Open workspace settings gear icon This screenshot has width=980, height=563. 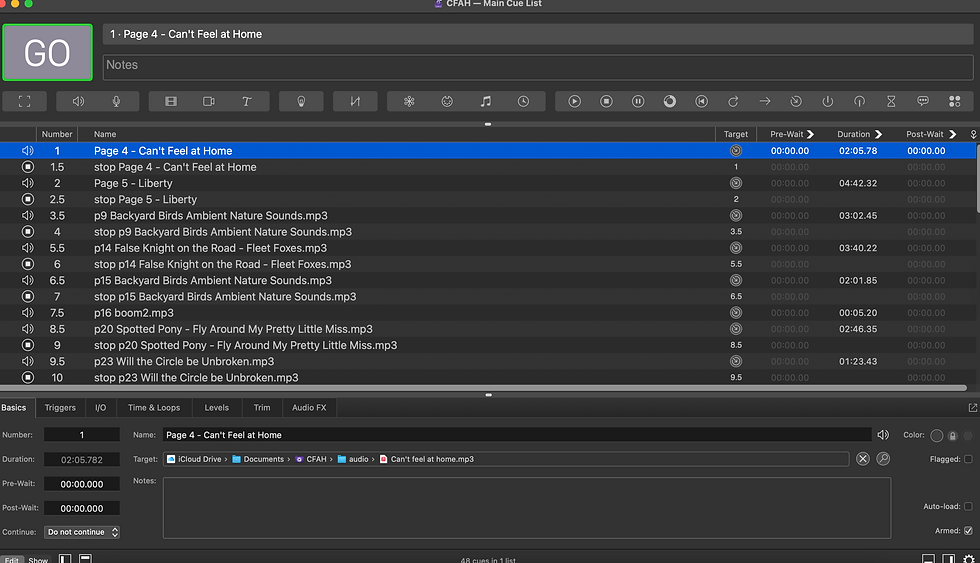pyautogui.click(x=969, y=559)
